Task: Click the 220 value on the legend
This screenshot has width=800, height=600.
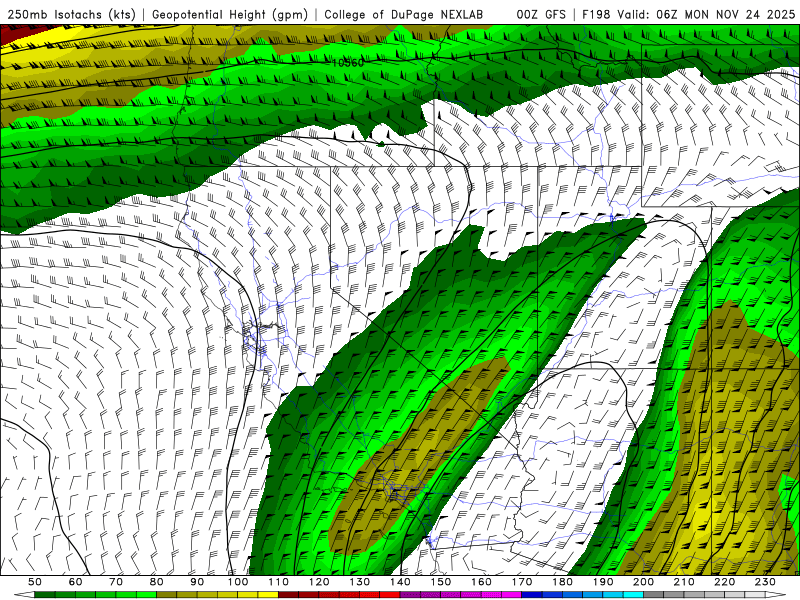Action: (x=725, y=582)
